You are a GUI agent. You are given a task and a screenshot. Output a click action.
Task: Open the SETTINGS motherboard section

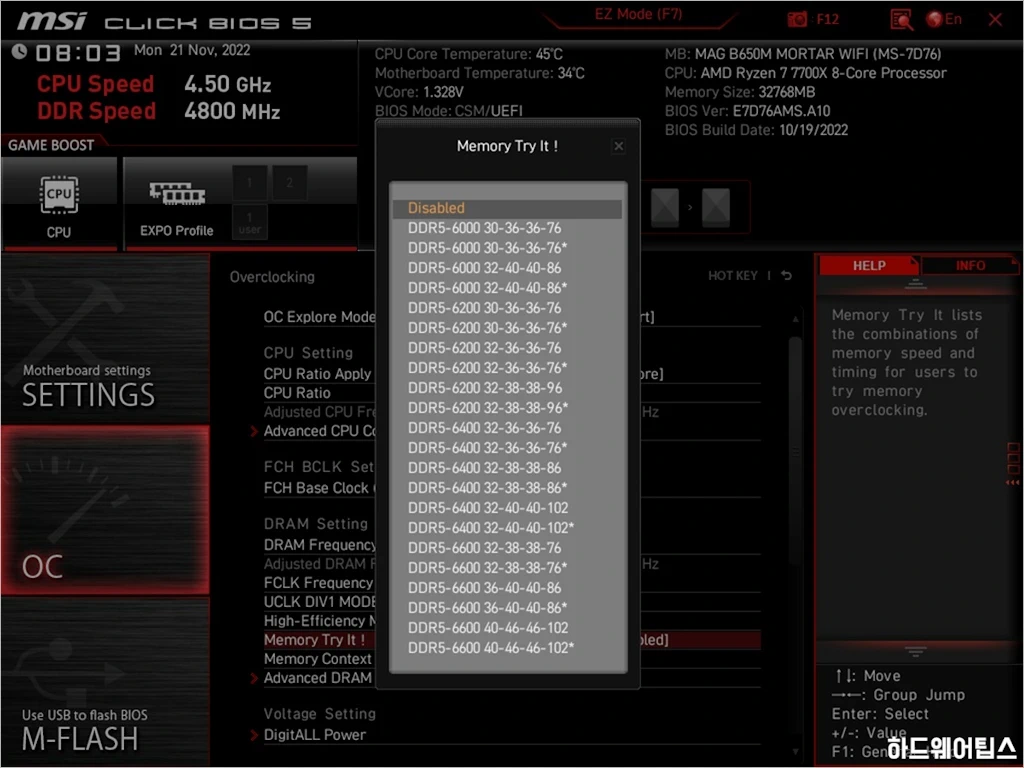pos(105,340)
